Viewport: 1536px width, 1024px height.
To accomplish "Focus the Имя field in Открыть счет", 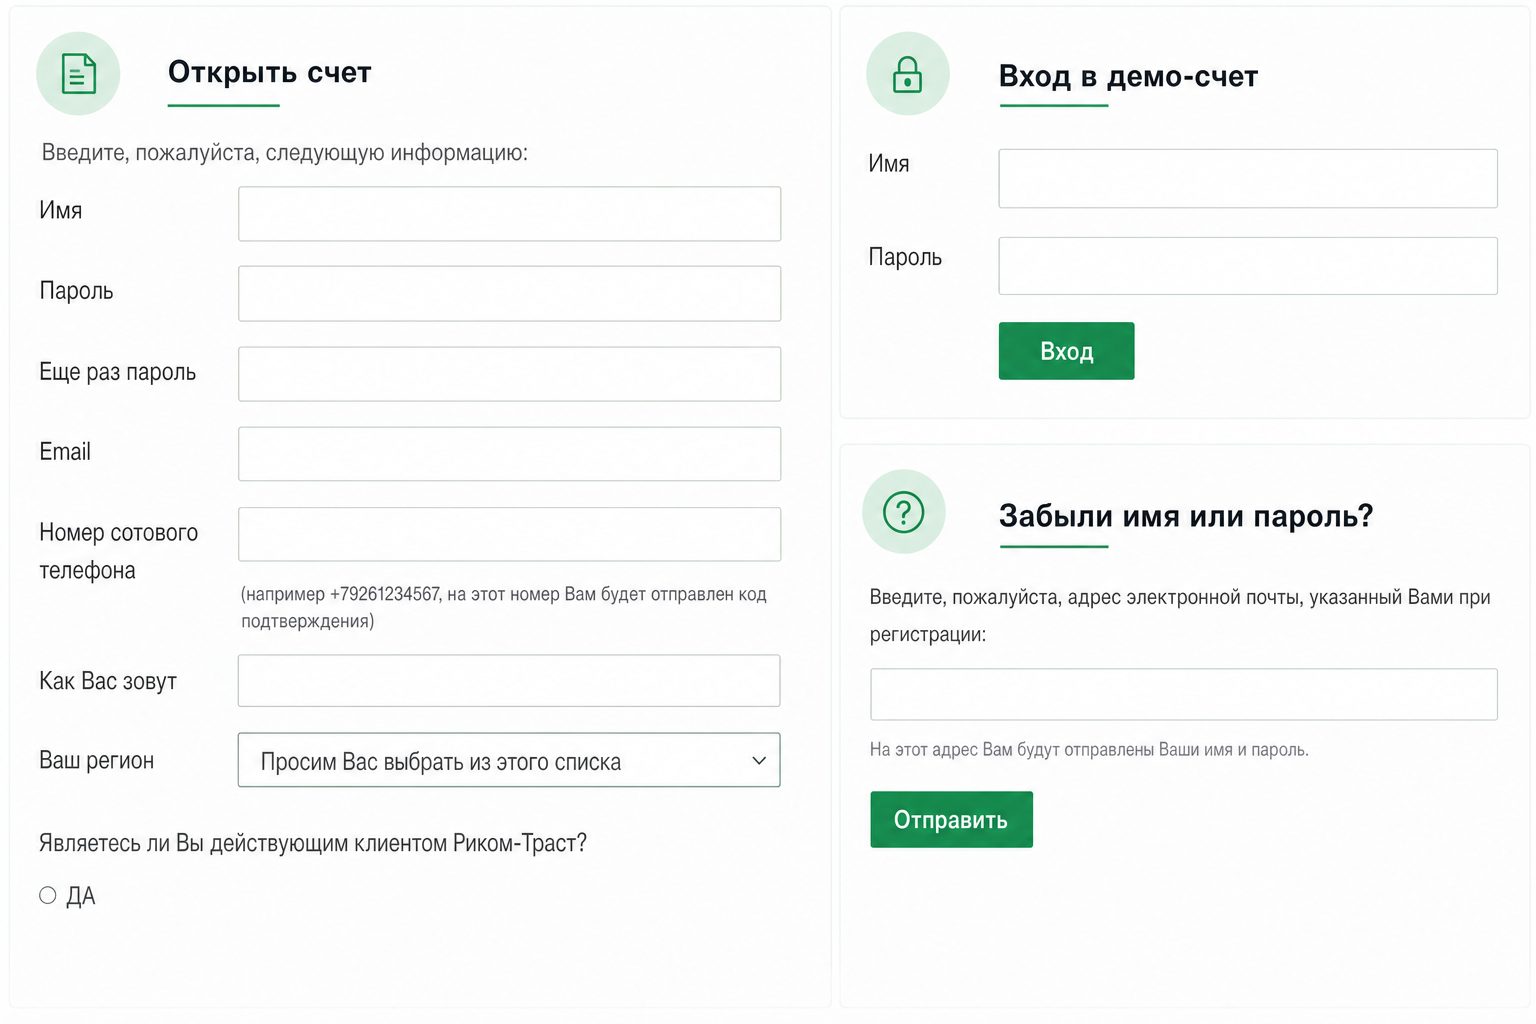I will (x=509, y=214).
